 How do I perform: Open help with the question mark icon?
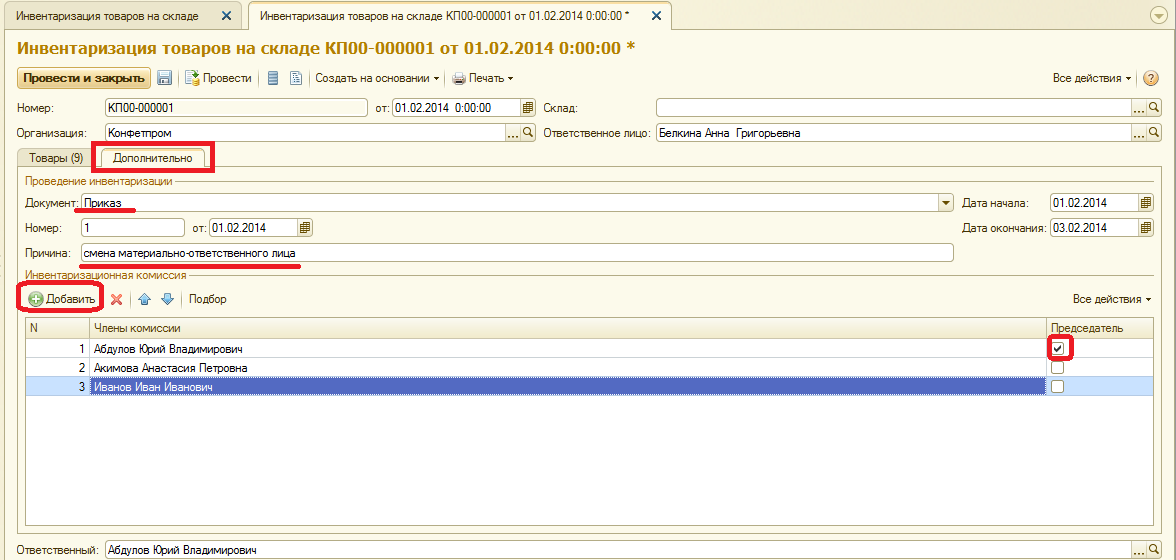click(x=1150, y=78)
